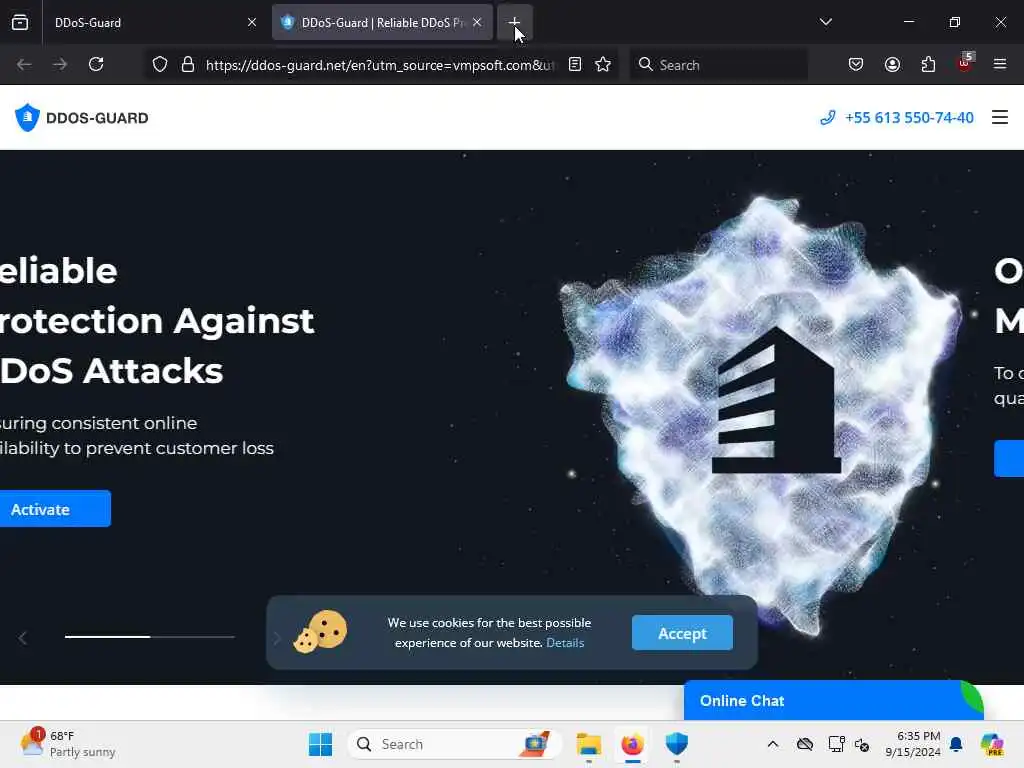This screenshot has height=768, width=1024.
Task: Save page to Pocket
Action: pos(856,65)
